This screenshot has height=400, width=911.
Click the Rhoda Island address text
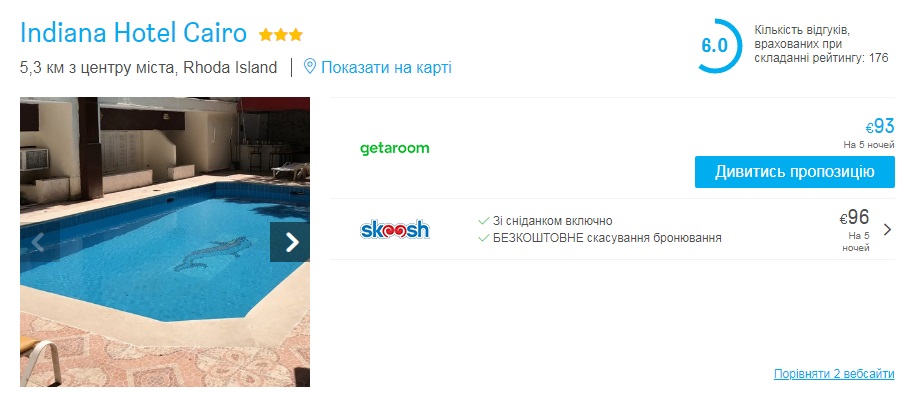230,67
